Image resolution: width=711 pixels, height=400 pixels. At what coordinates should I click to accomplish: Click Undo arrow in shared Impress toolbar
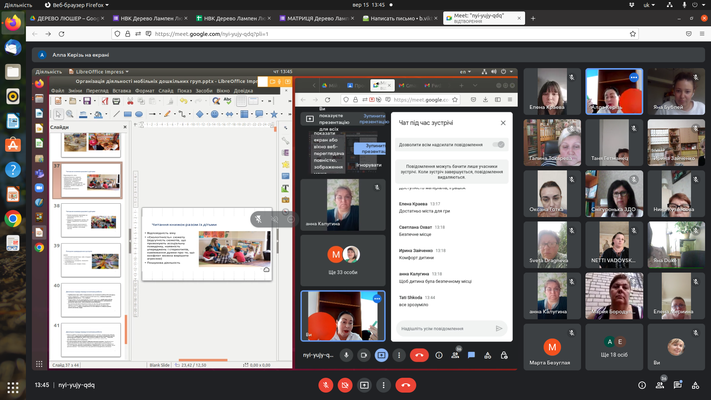[183, 101]
